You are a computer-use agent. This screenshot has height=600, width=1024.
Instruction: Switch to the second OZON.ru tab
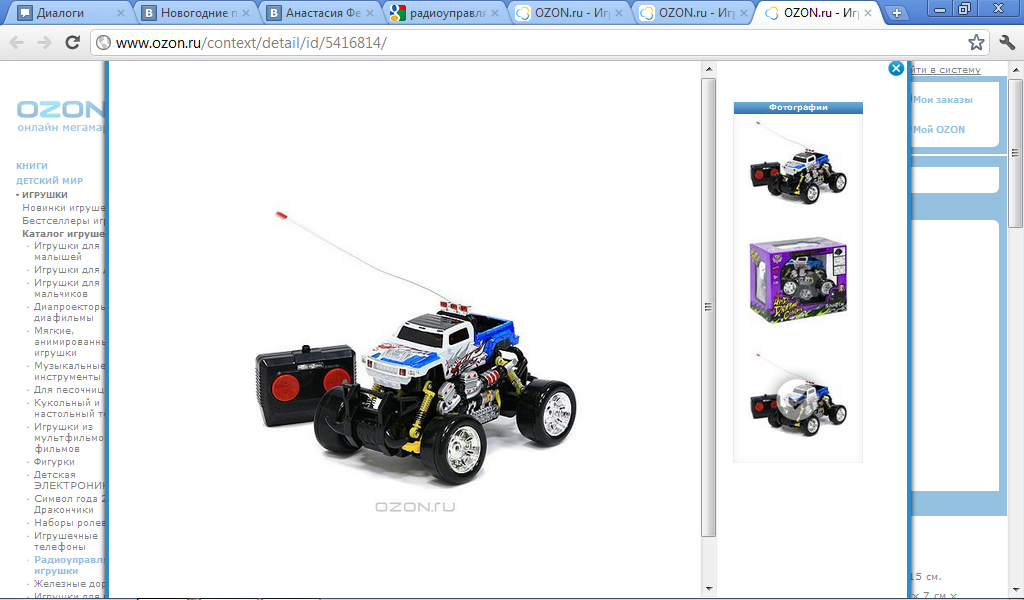click(x=691, y=13)
